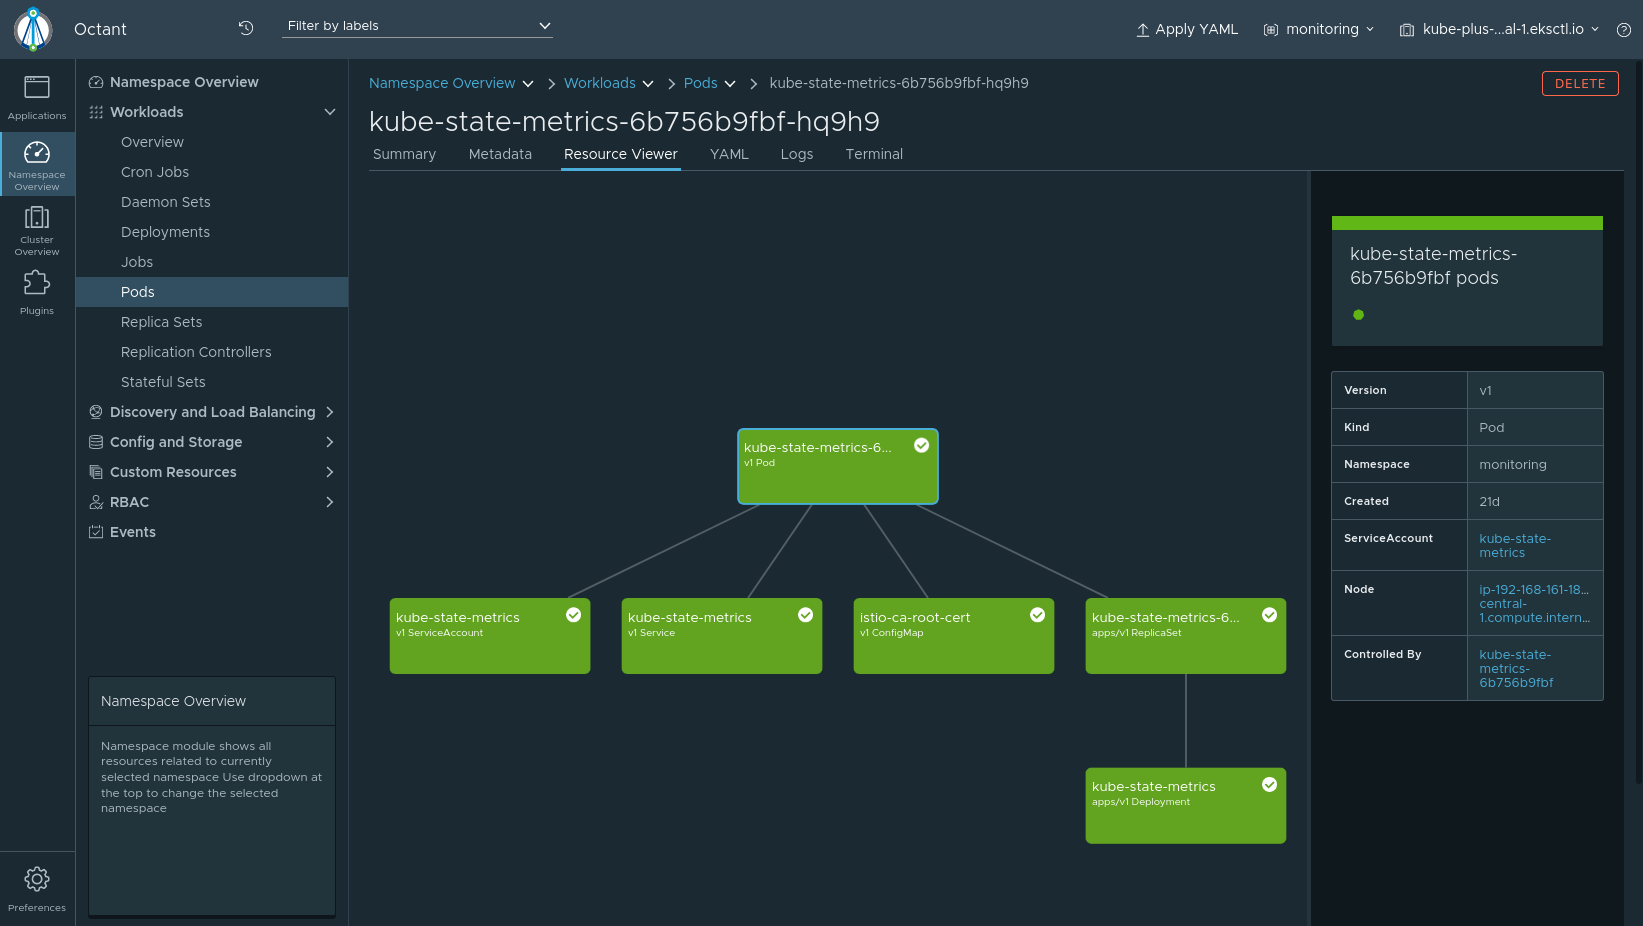Click Namespace Overview dashboard icon in sidebar
The image size is (1643, 926).
[96, 82]
